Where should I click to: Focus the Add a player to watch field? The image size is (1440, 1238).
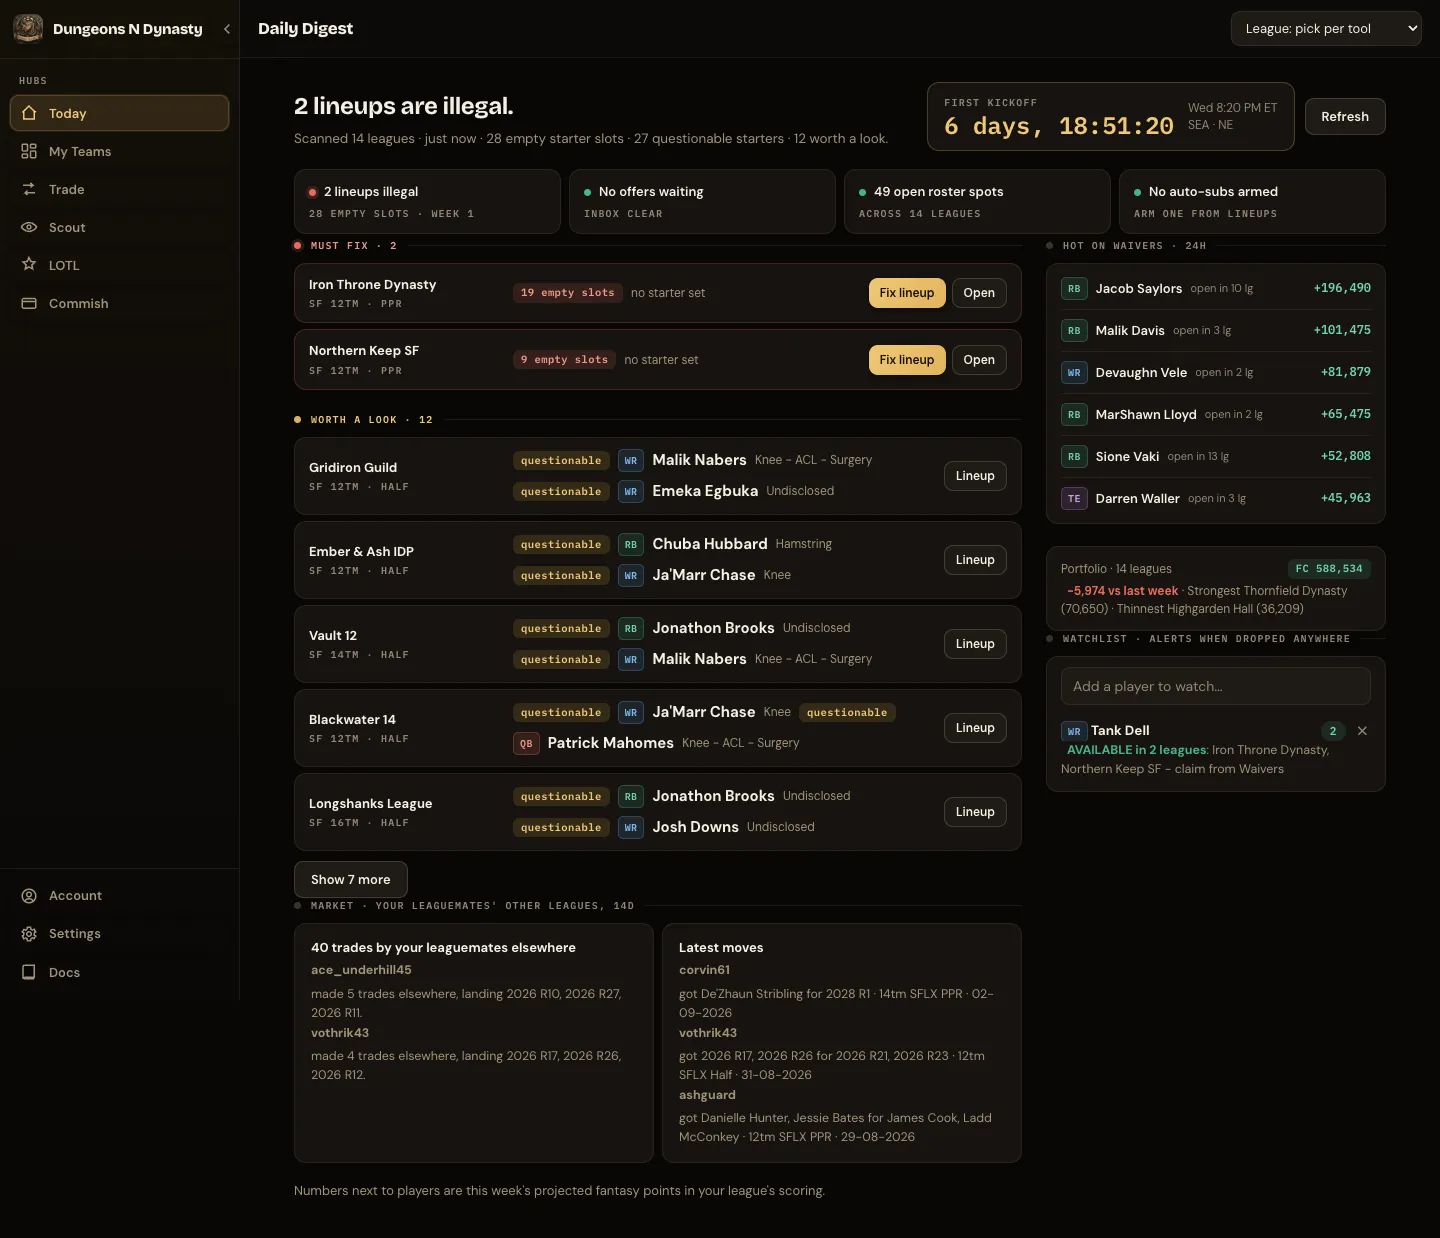pos(1216,686)
